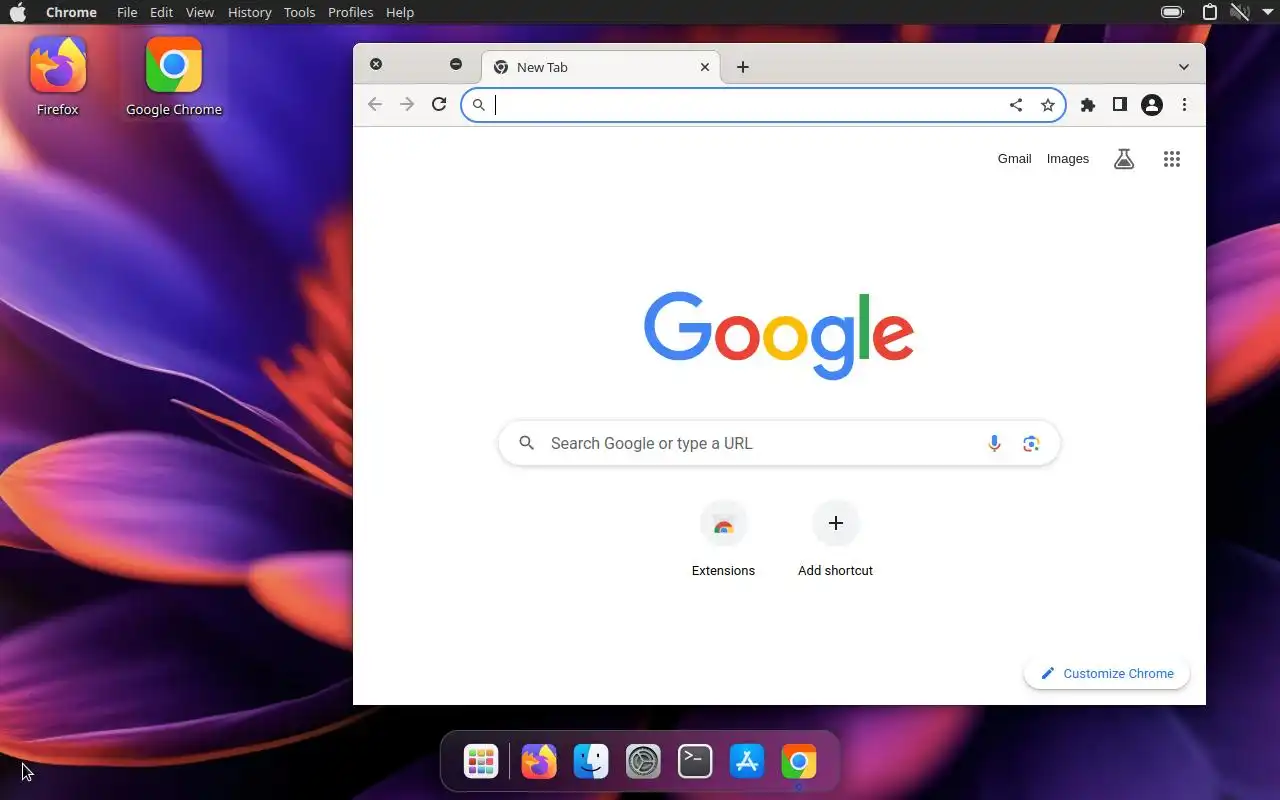
Task: Open the Extensions shortcut tile
Action: pos(723,540)
